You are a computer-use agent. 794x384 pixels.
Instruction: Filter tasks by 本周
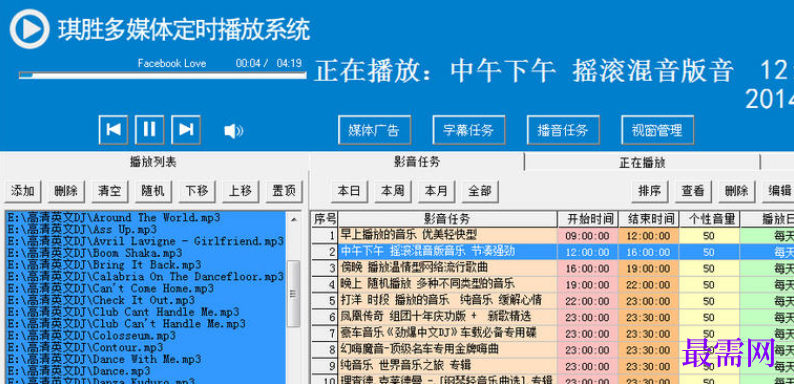[x=393, y=191]
